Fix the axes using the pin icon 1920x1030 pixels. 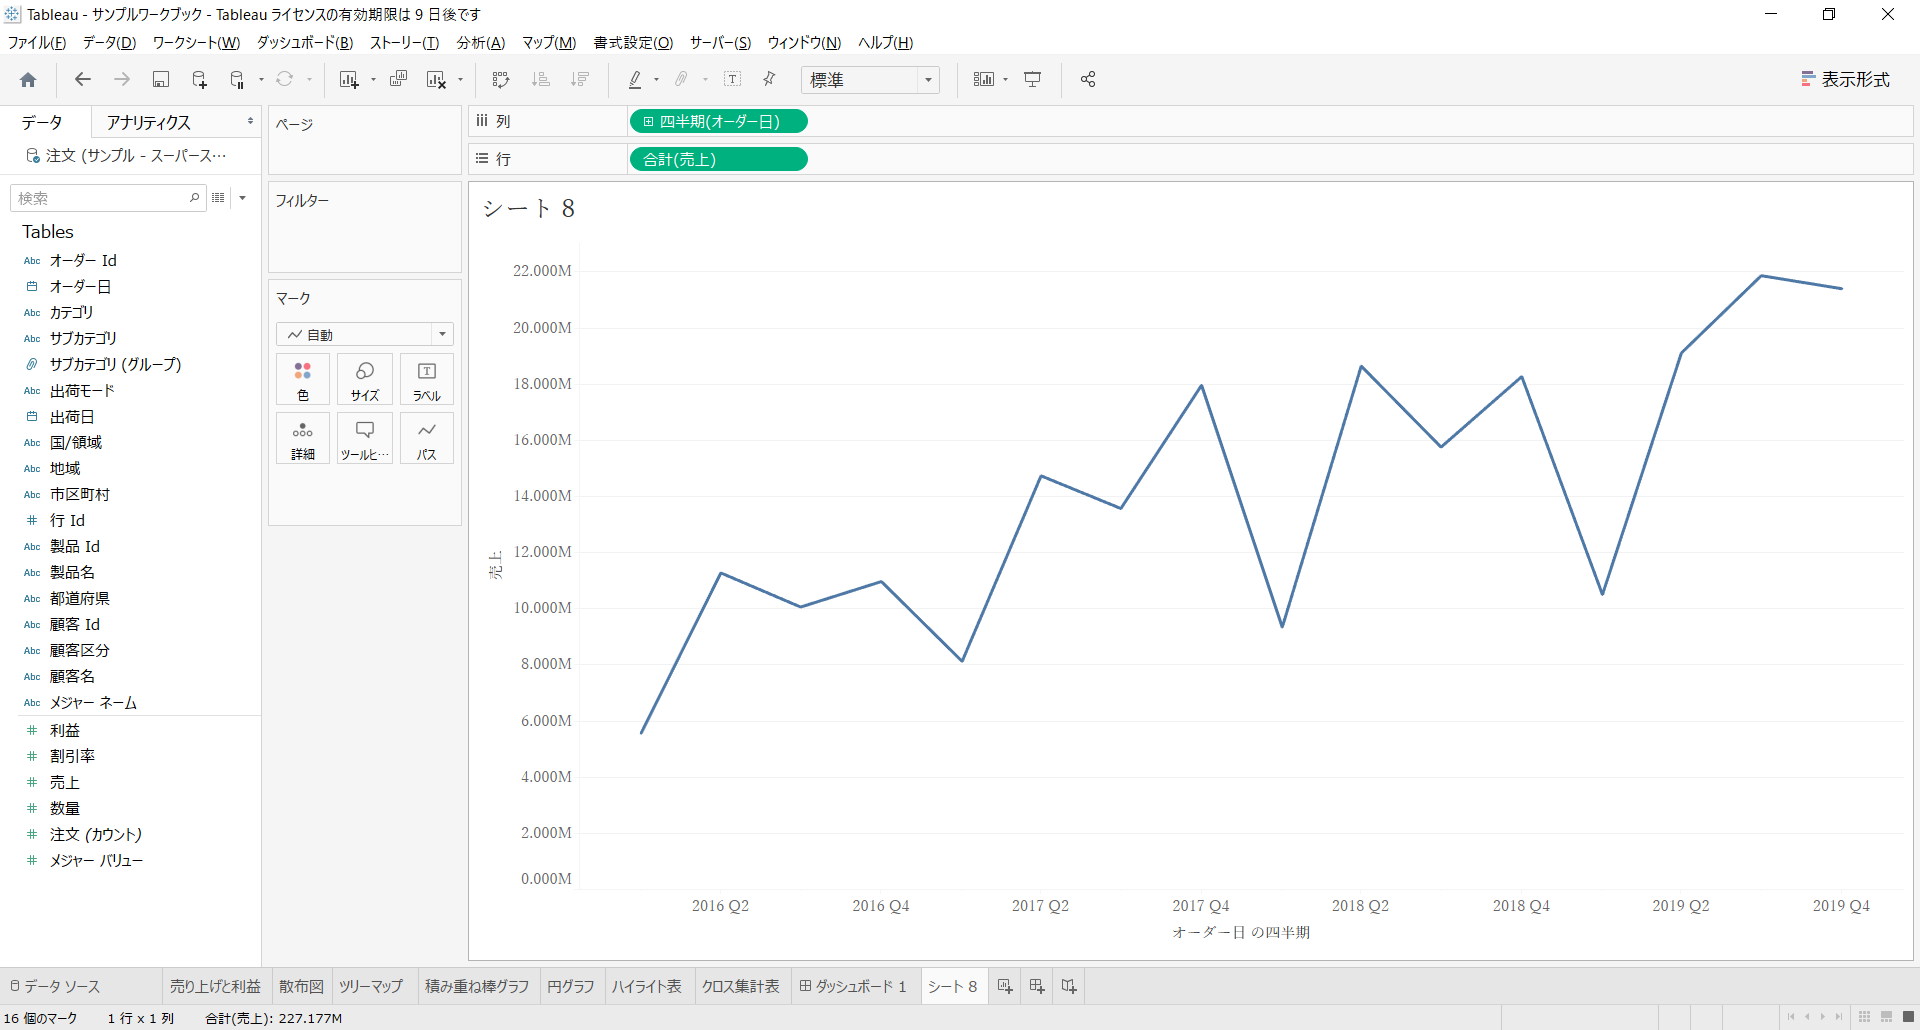[769, 80]
